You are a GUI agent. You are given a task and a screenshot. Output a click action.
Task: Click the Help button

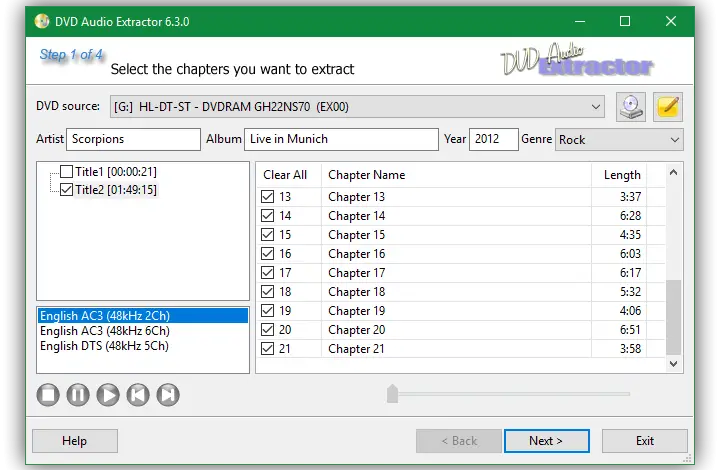coord(75,441)
